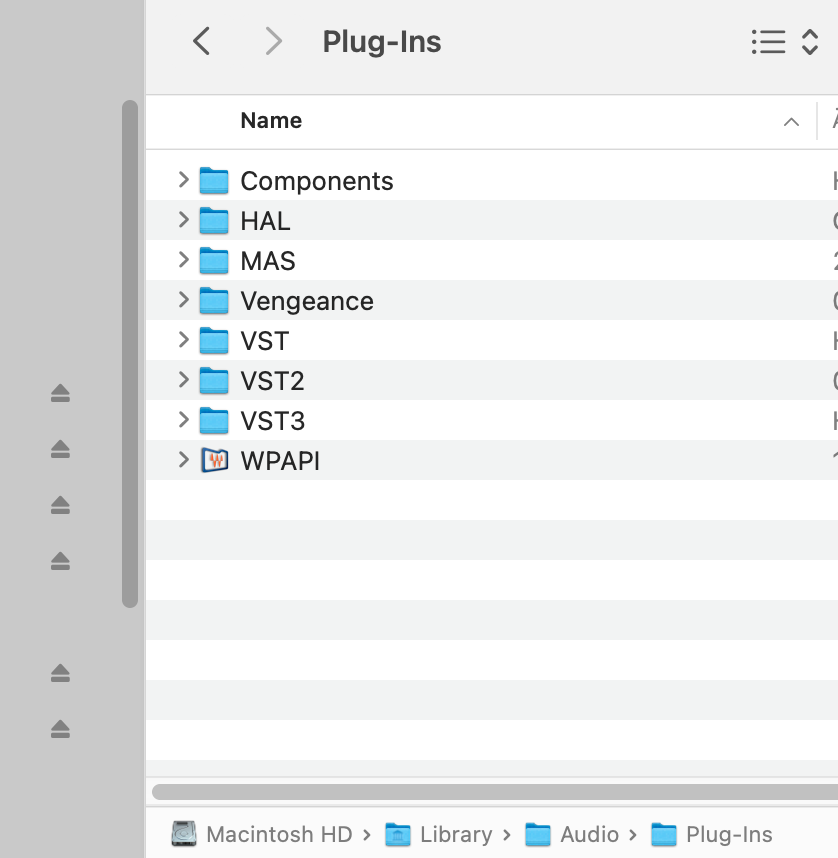Expand the VST2 folder
The image size is (838, 858).
pos(183,380)
